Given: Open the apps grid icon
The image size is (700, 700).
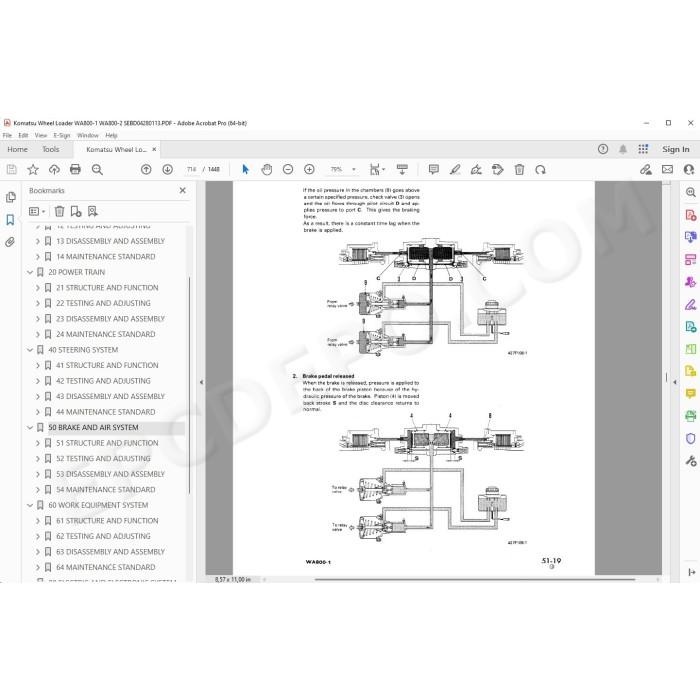Looking at the screenshot, I should click(643, 149).
